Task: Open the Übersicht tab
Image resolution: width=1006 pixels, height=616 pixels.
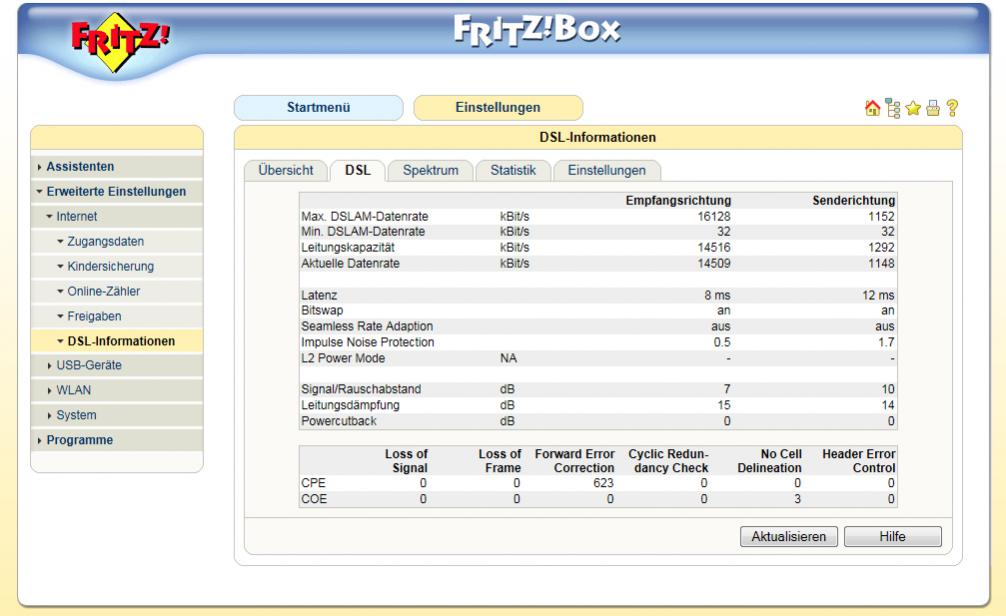Action: 286,171
